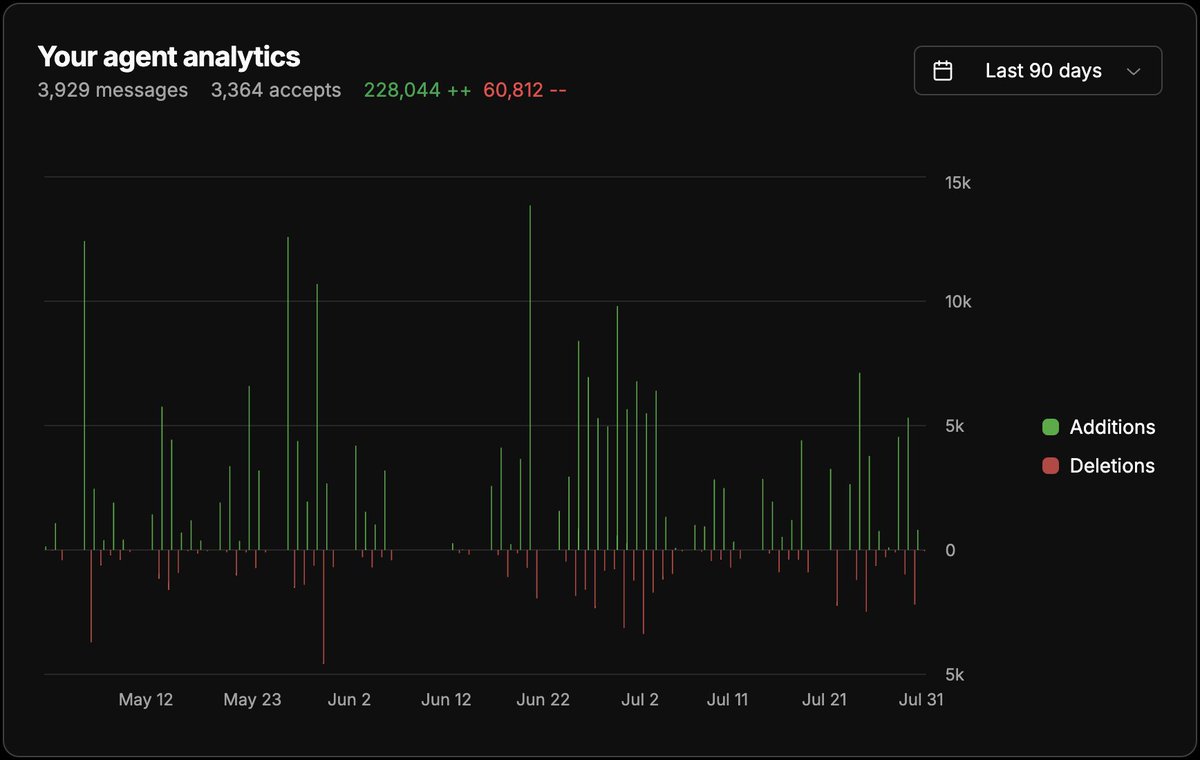Click the Jun 2 x-axis label
The width and height of the screenshot is (1200, 760).
click(349, 700)
